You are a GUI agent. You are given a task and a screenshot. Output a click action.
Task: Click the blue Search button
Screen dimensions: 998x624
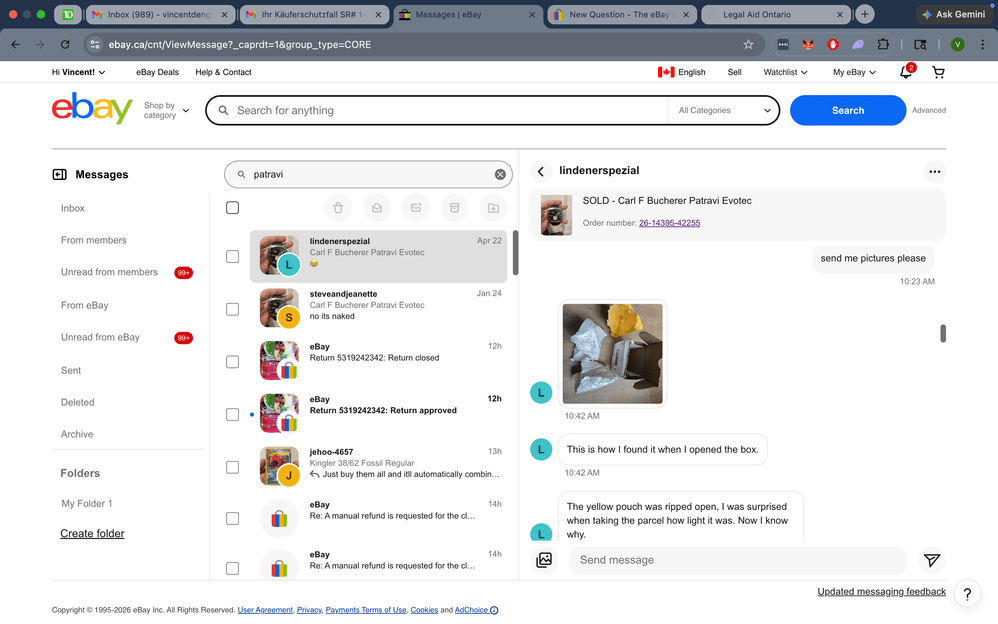[x=848, y=111]
